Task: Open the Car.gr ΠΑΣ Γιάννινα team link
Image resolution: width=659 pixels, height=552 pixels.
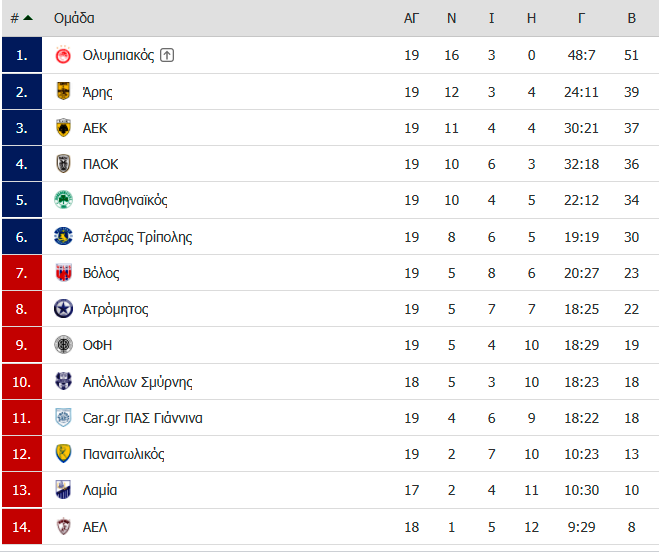Action: 142,418
